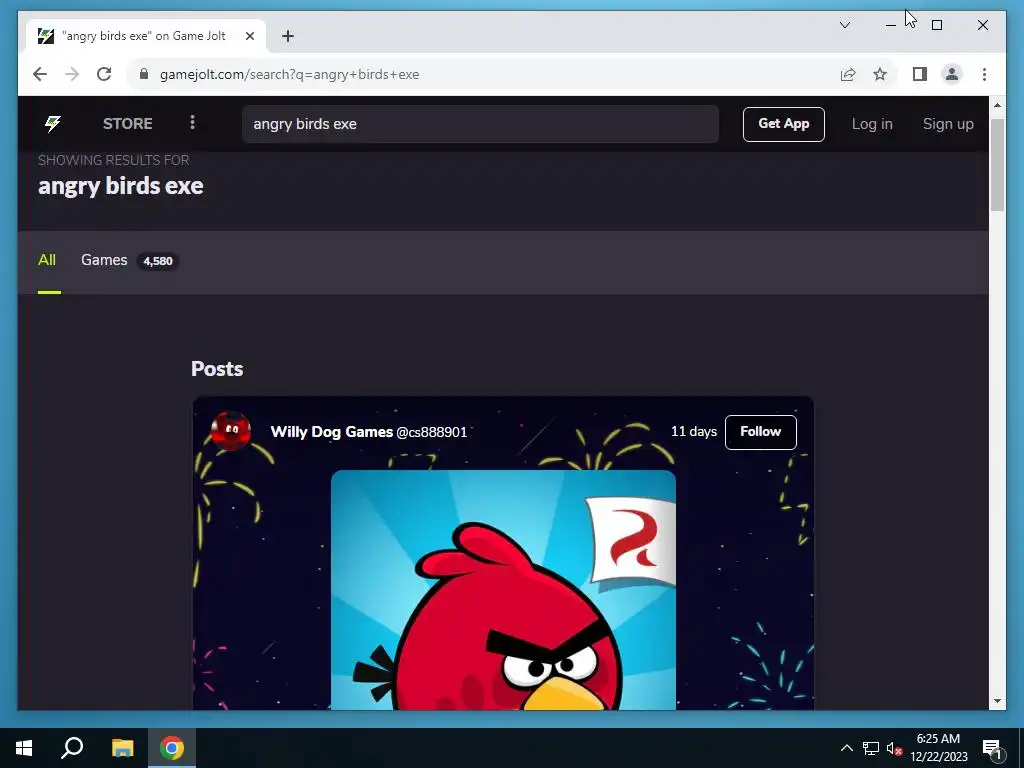Open clock and date flyout in taskbar
Viewport: 1024px width, 768px height.
(938, 748)
